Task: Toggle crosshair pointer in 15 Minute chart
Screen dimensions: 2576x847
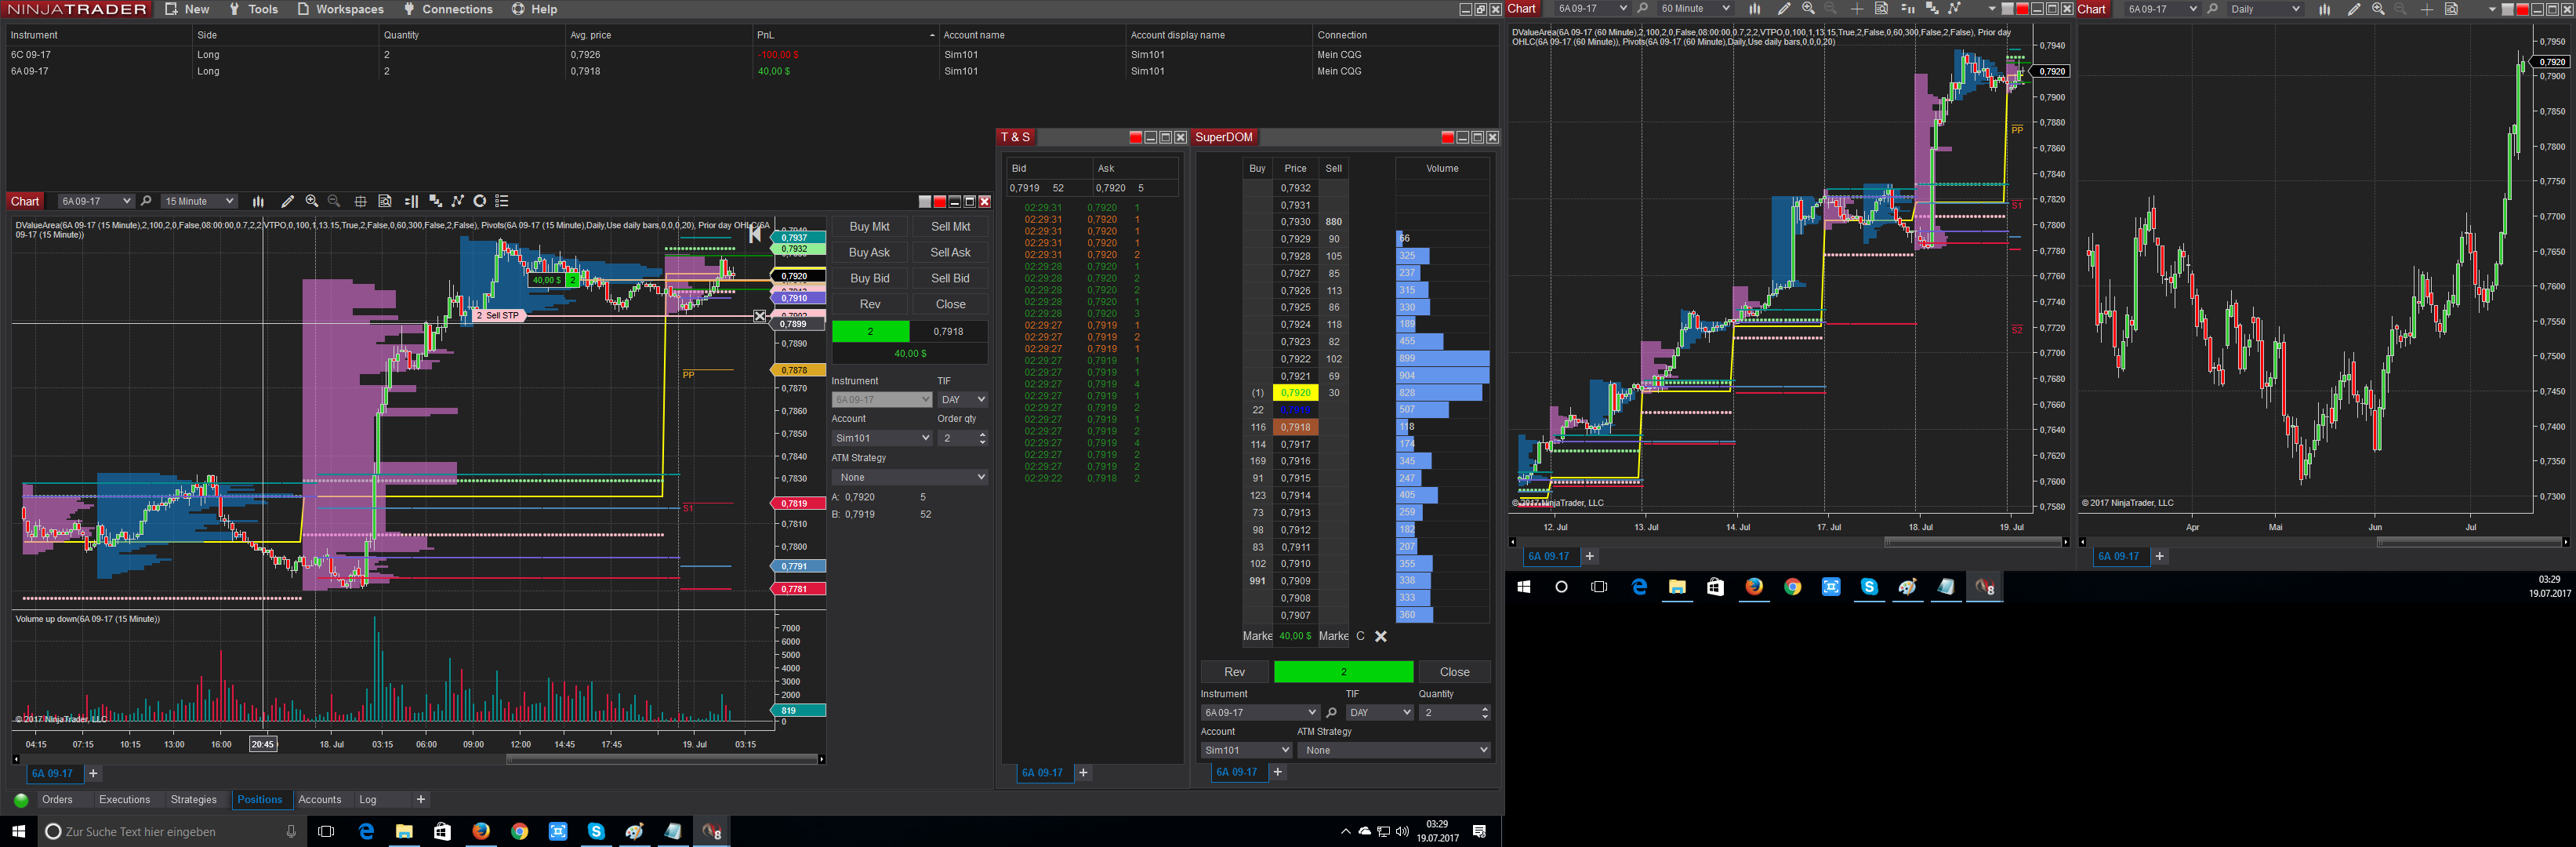Action: 360,201
